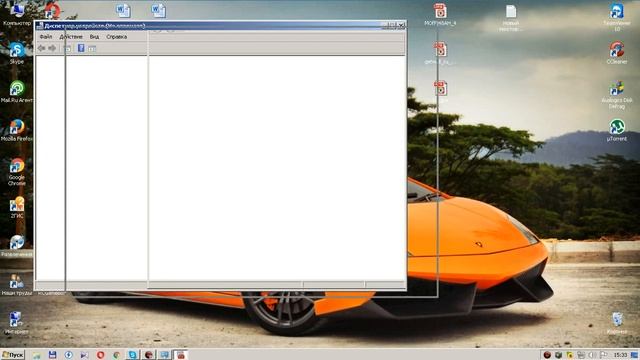Open the Новый текстовый document icon
The width and height of the screenshot is (640, 360).
[x=511, y=18]
